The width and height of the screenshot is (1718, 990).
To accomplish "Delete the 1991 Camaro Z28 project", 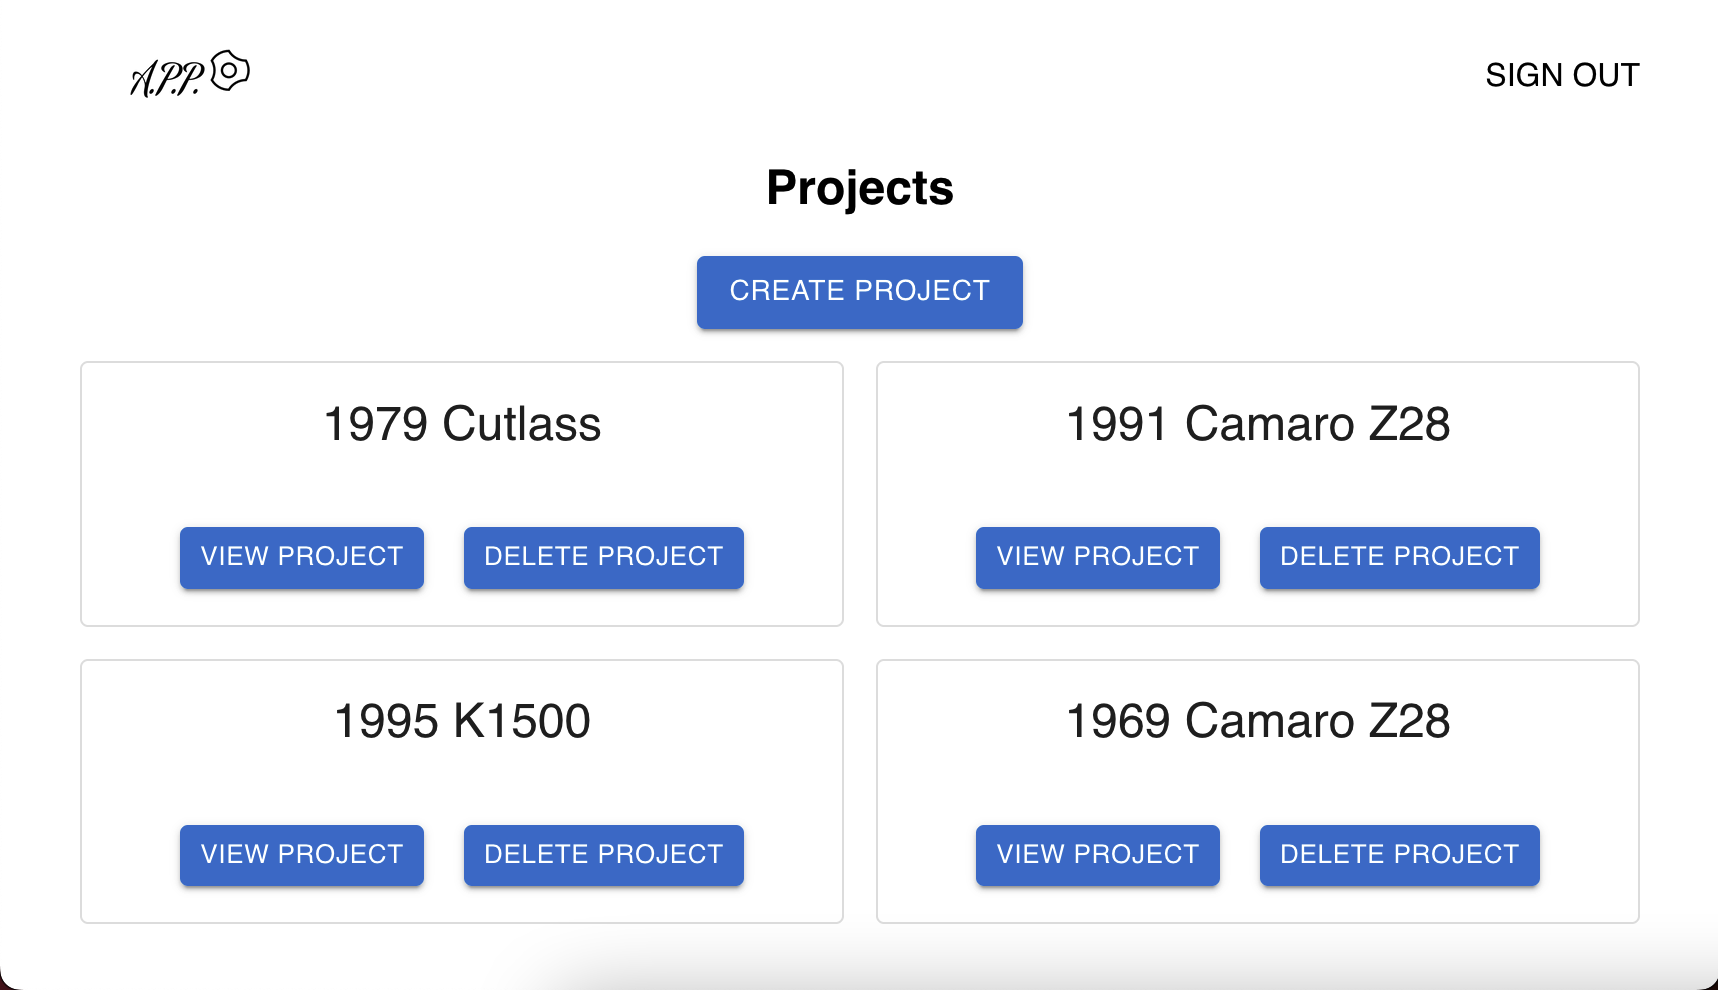I will click(1399, 557).
